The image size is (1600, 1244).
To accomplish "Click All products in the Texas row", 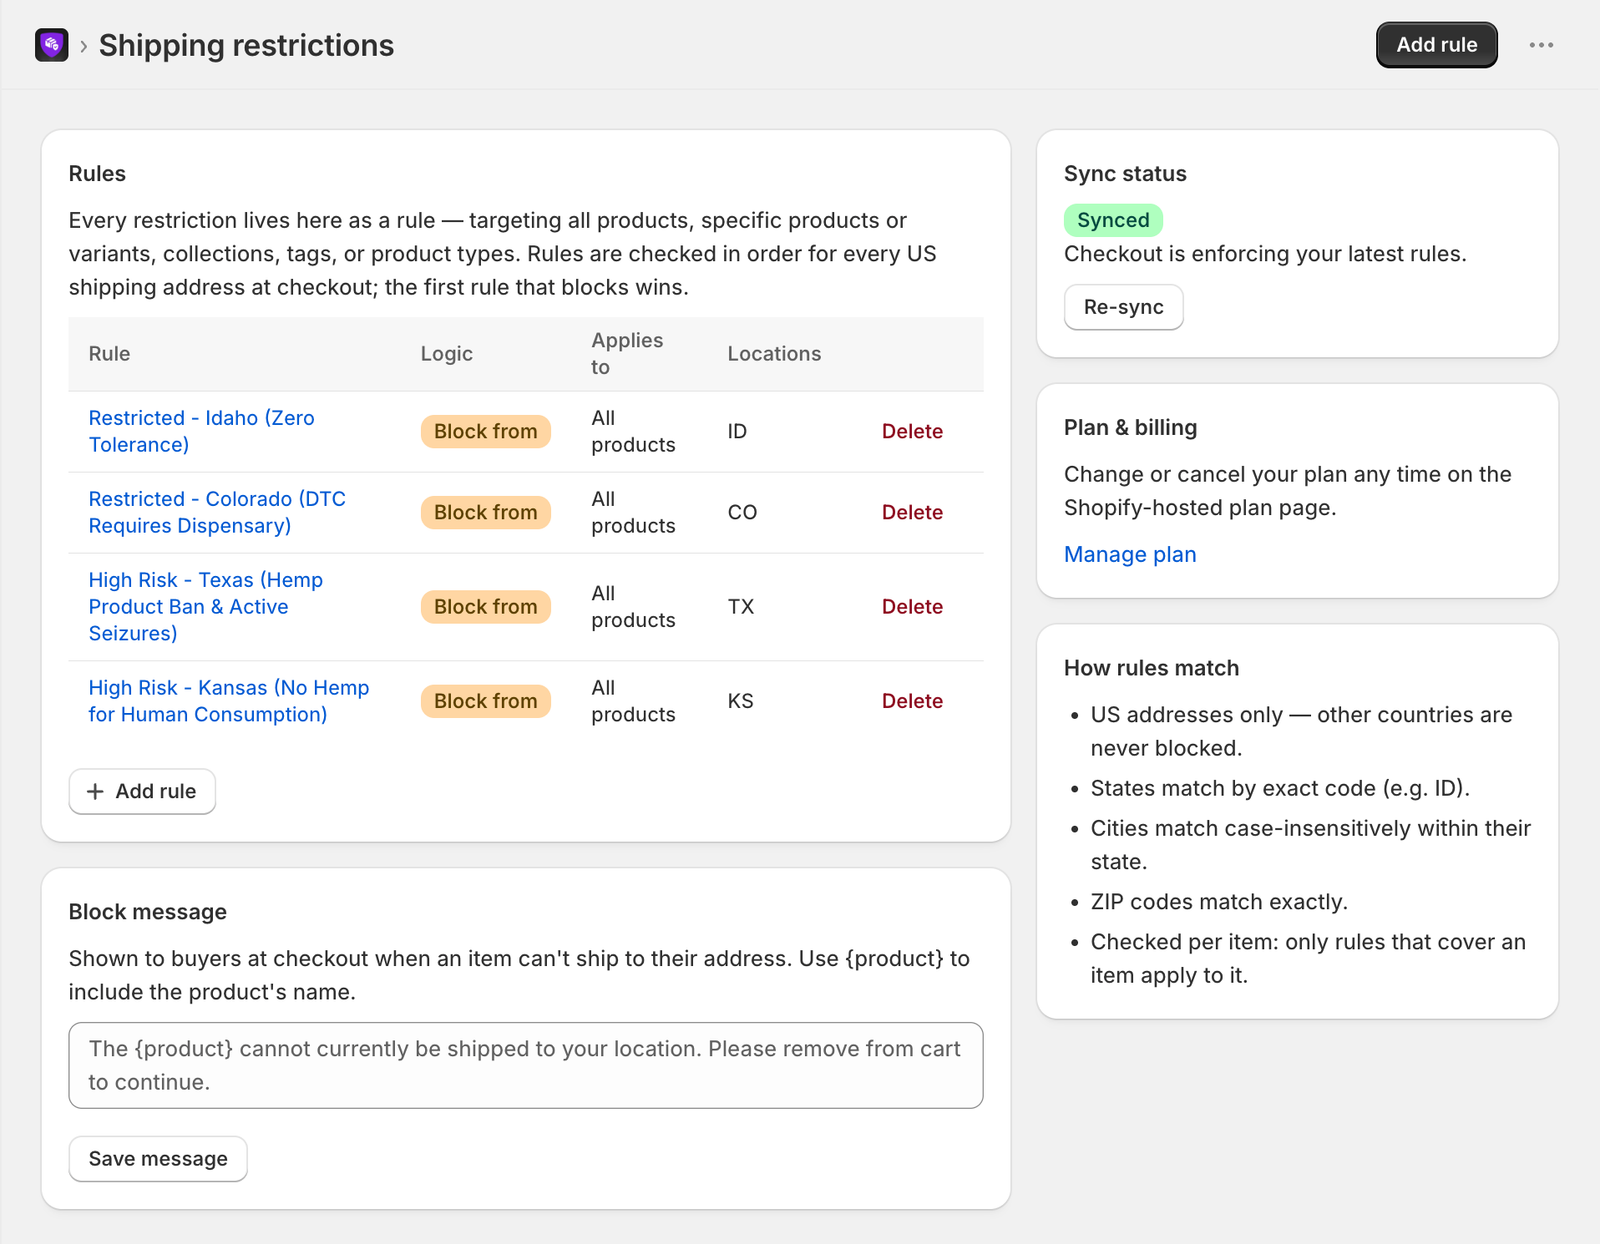I will (633, 606).
